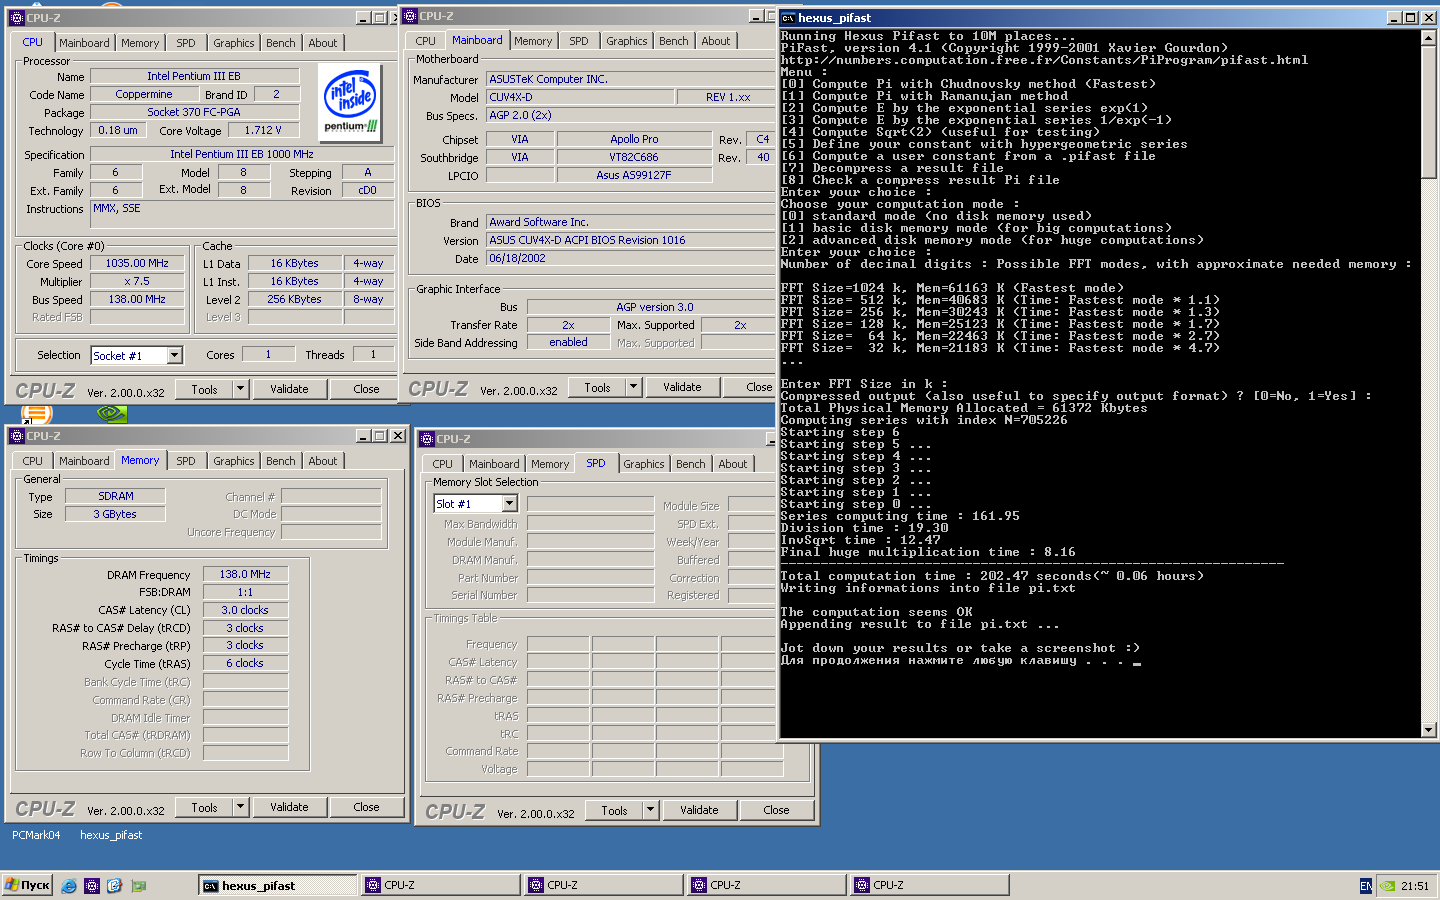This screenshot has height=900, width=1440.
Task: Click the 1.712 V core voltage value
Action: click(263, 130)
